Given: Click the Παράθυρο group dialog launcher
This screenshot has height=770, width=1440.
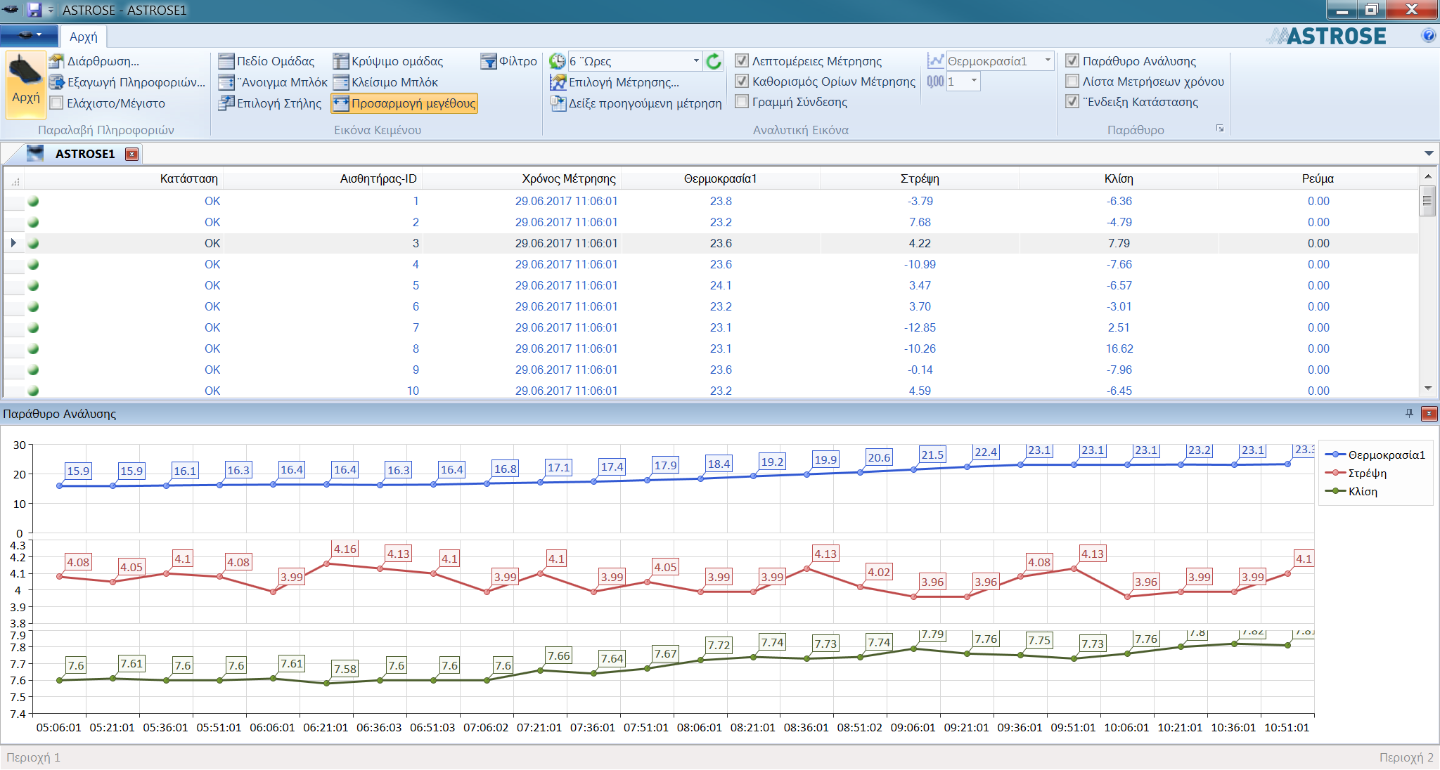Looking at the screenshot, I should tap(1219, 130).
